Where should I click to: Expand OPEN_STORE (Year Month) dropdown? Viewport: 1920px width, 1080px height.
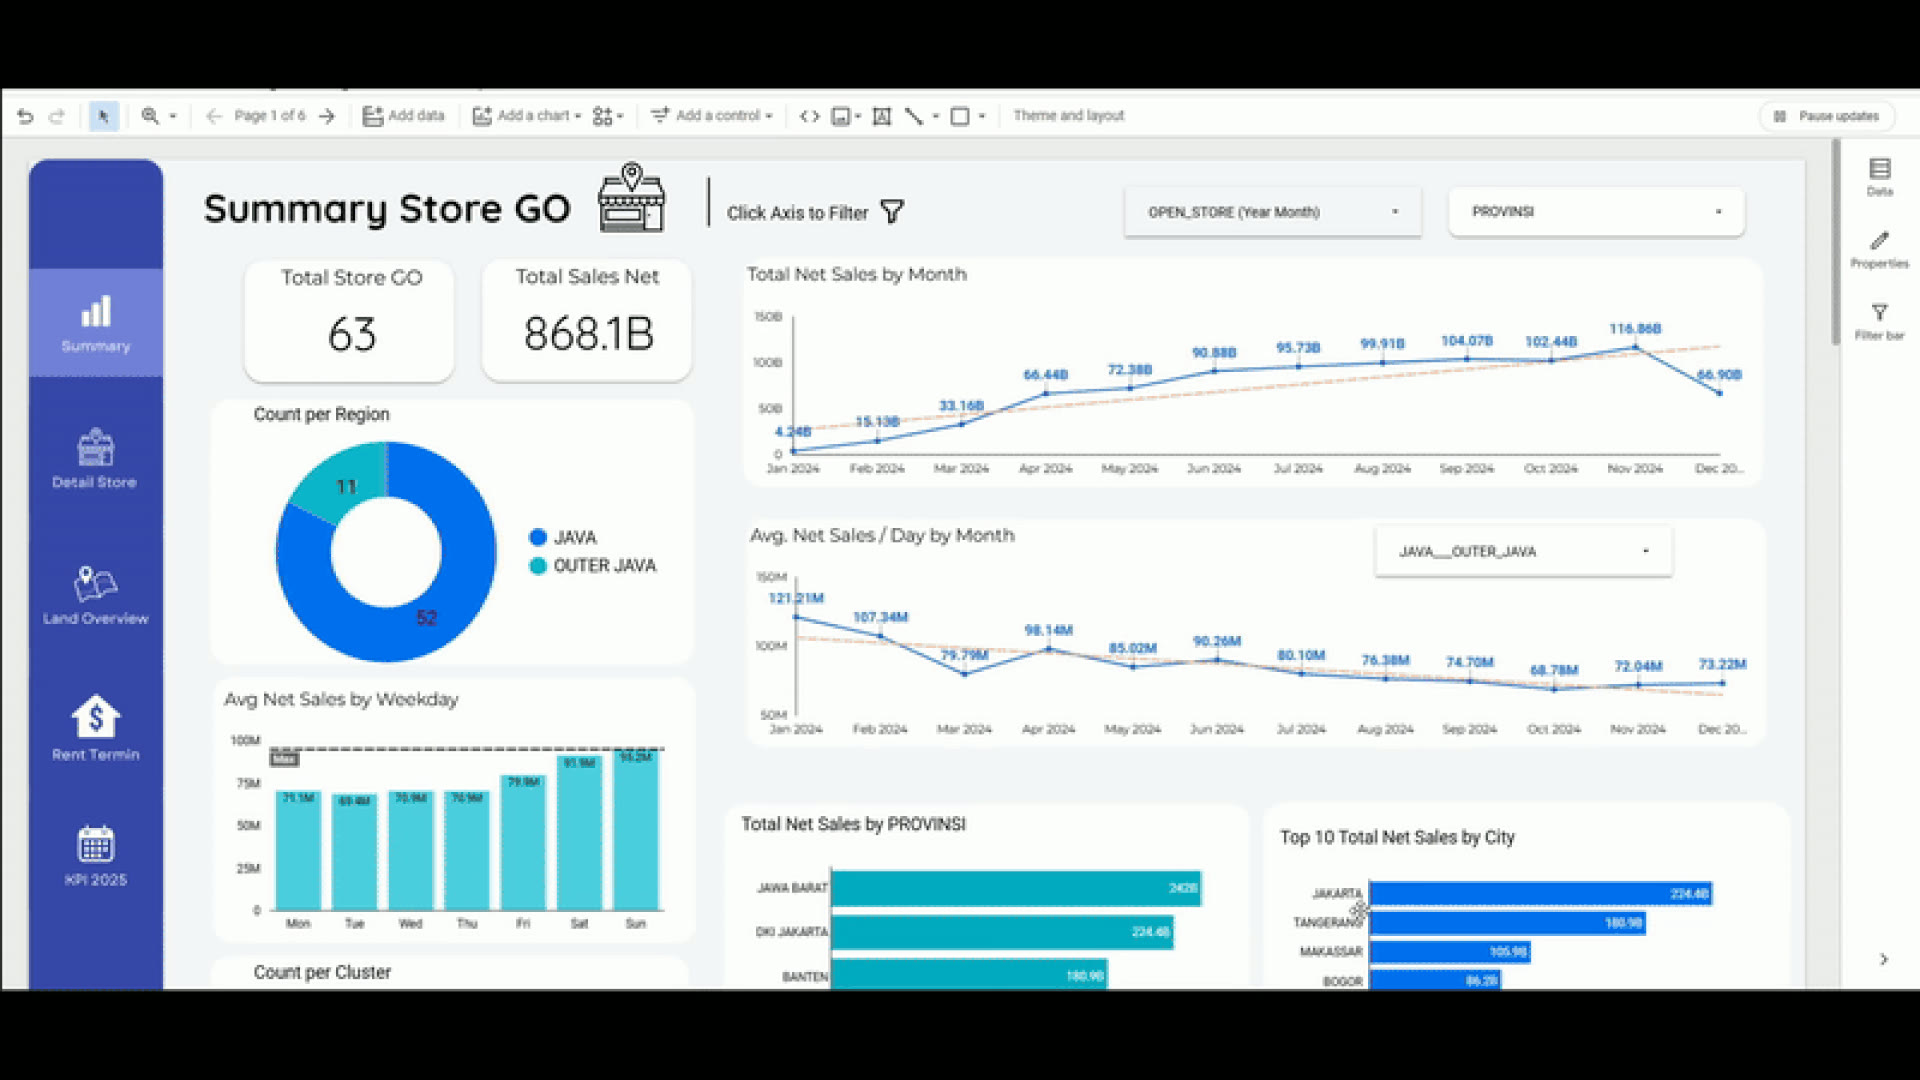point(1272,212)
